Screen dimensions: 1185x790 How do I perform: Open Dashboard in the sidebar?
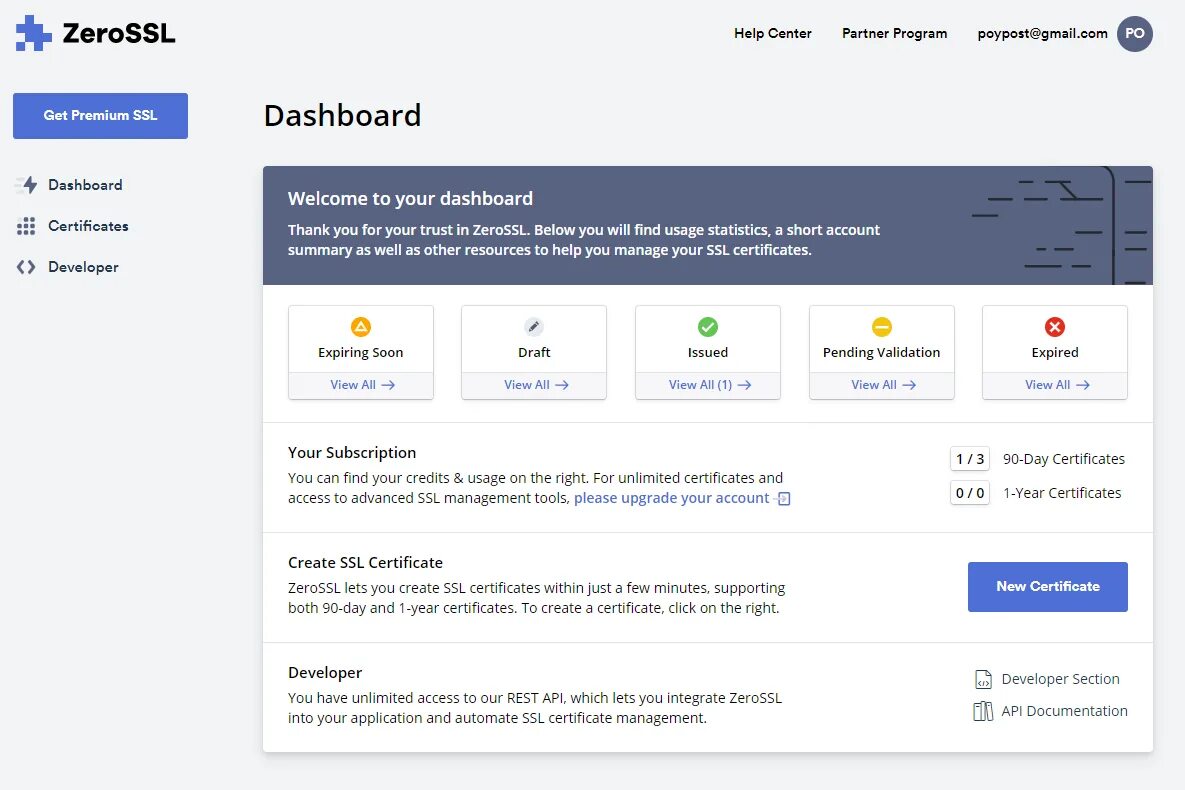[x=85, y=185]
